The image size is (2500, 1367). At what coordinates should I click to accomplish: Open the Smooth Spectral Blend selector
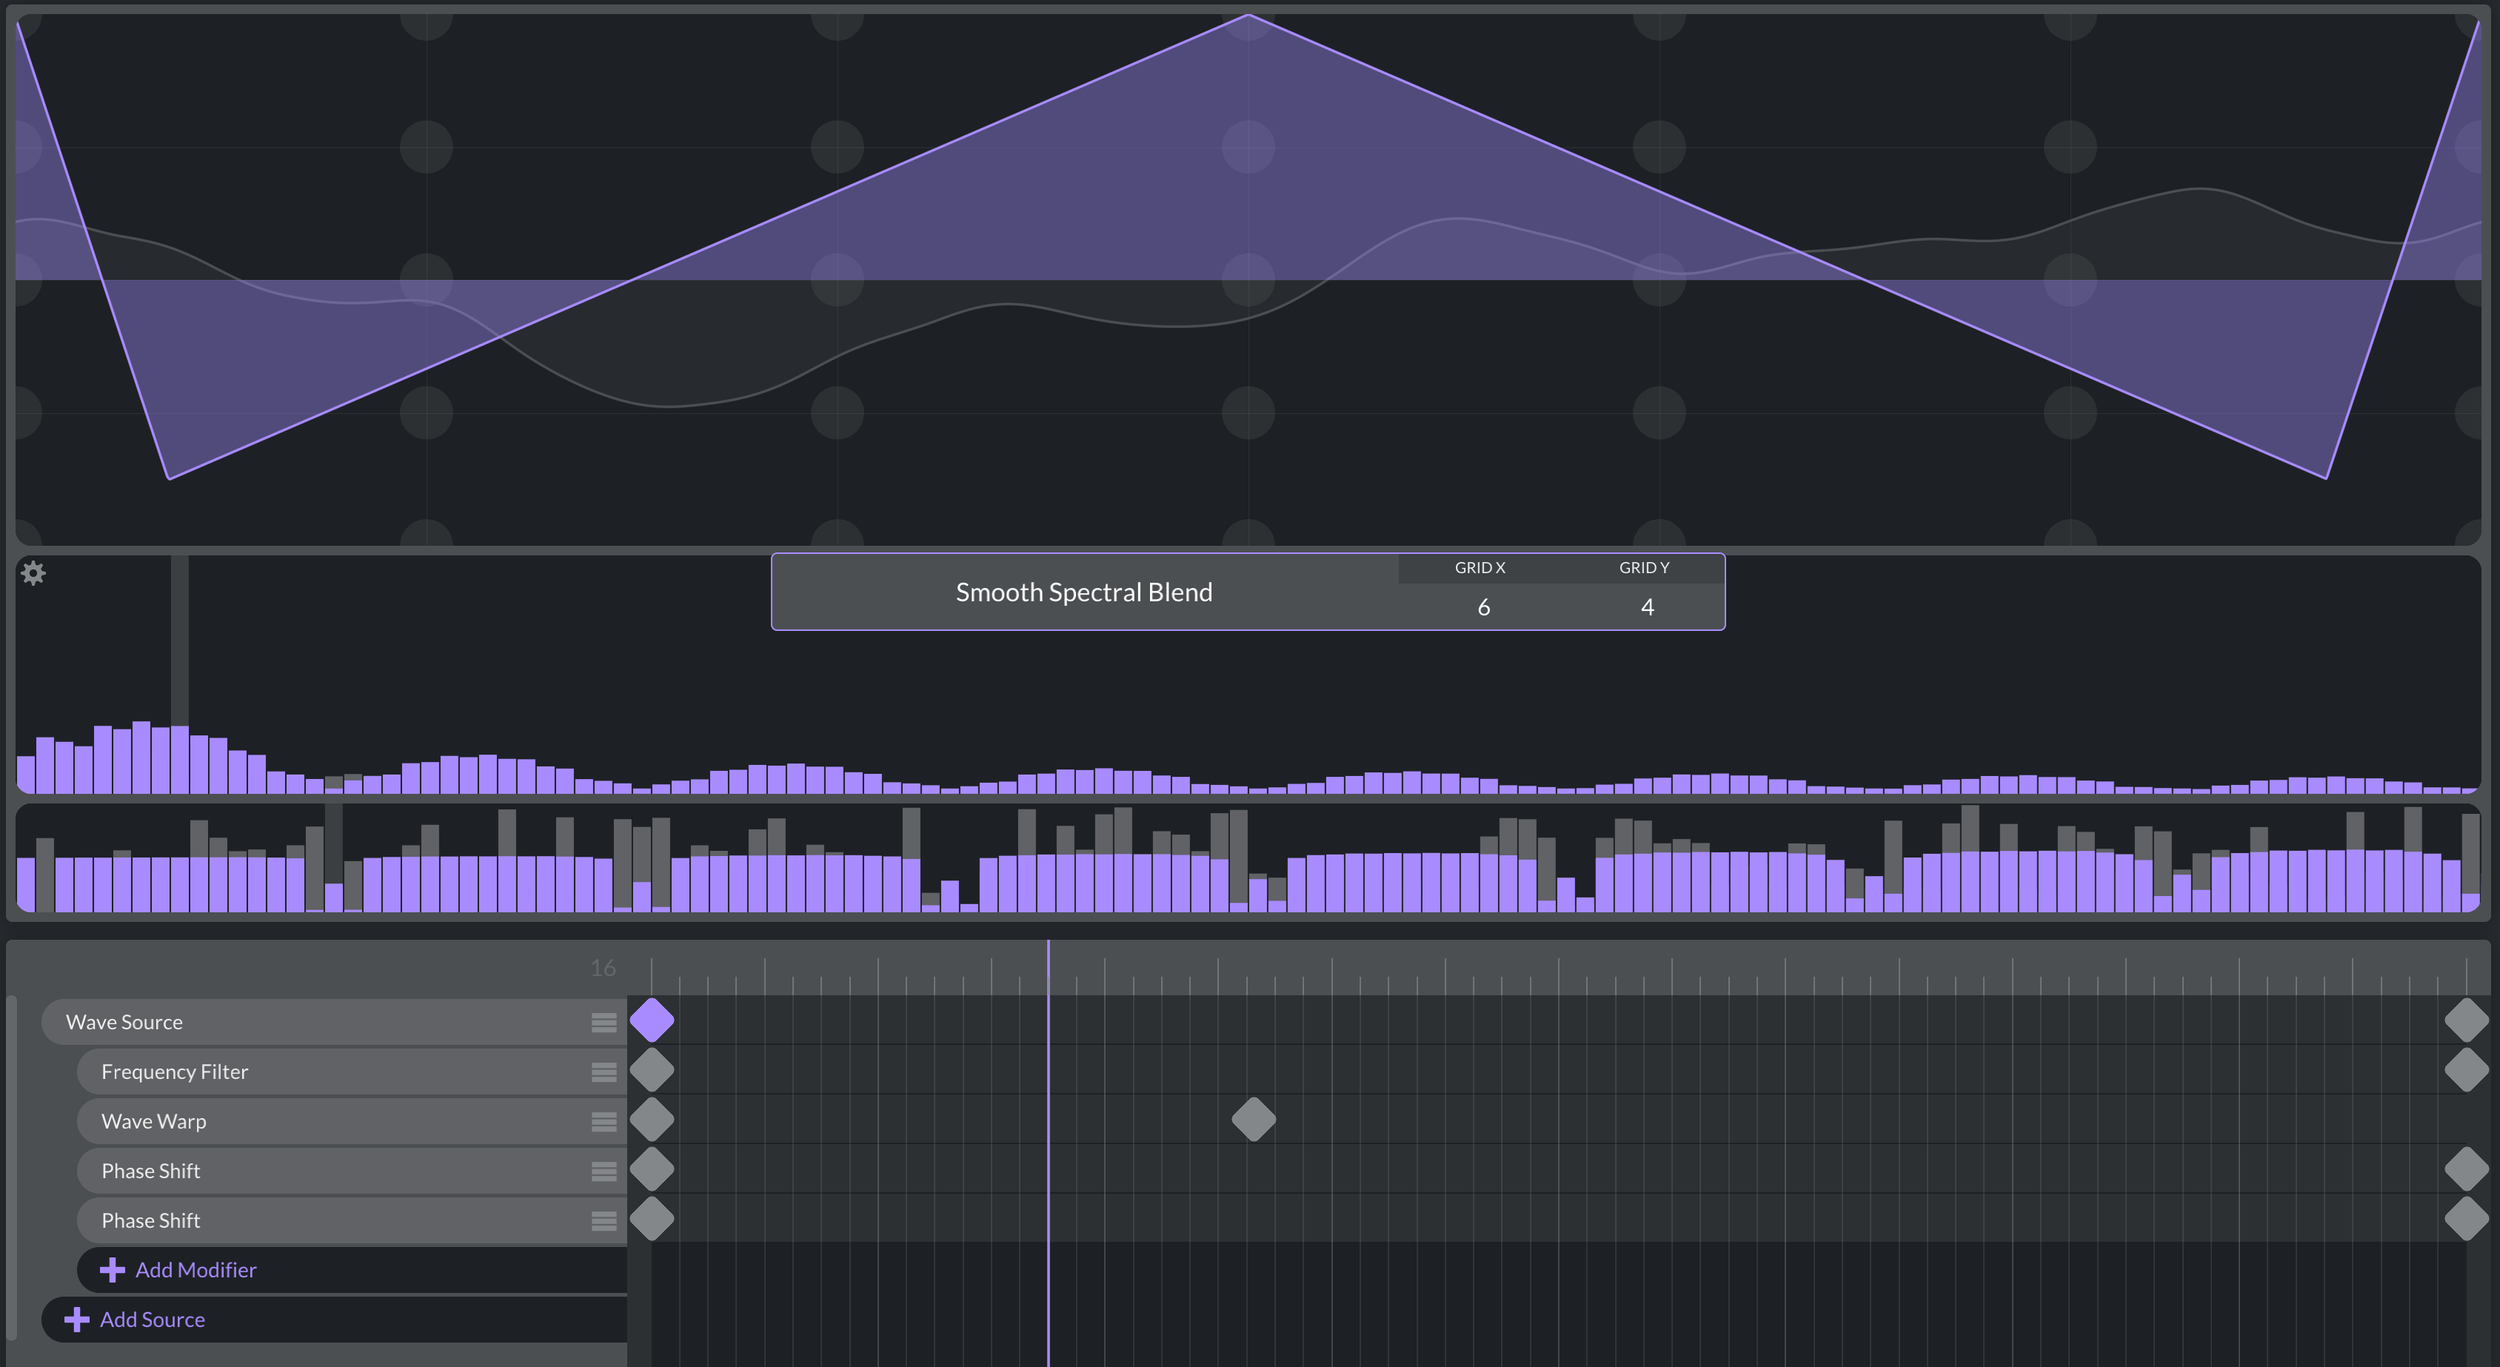1083,592
